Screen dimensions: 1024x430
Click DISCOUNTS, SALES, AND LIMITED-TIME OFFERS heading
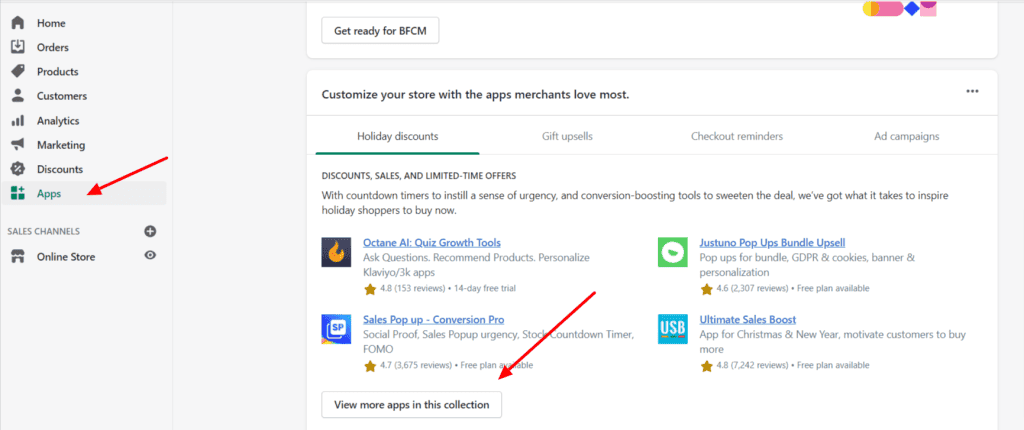click(x=419, y=176)
